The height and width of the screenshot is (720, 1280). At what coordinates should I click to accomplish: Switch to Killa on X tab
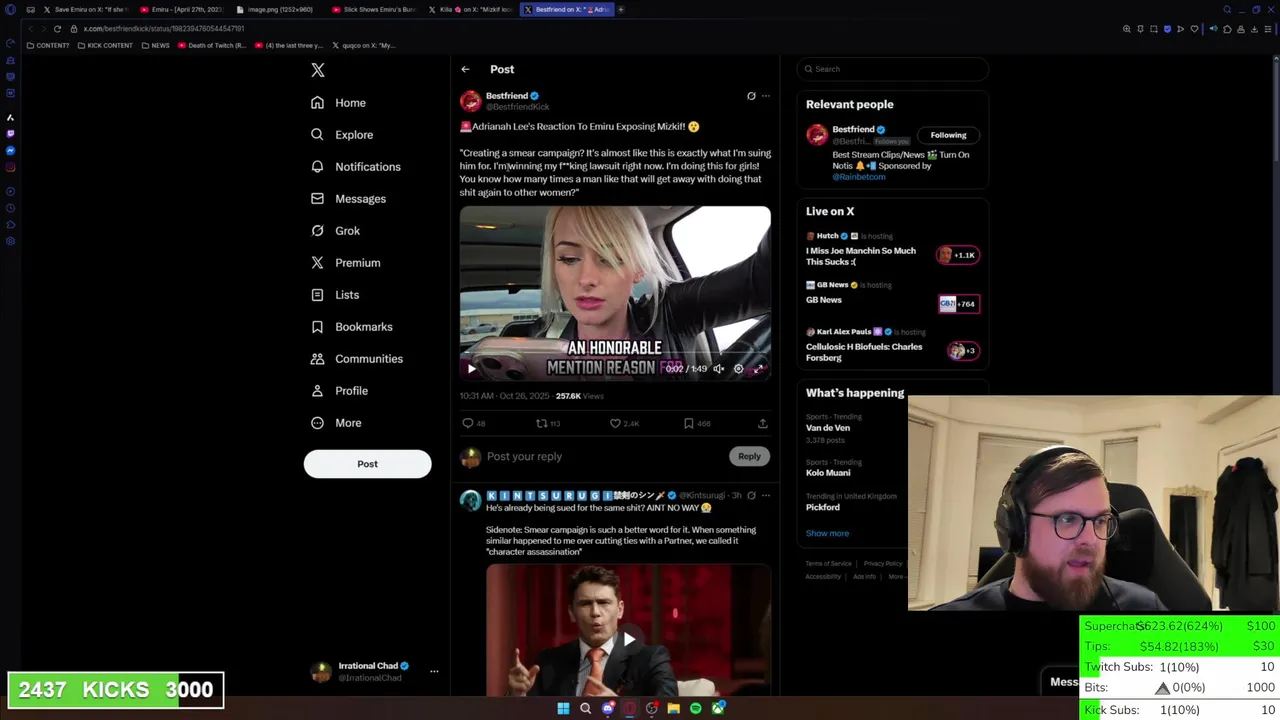[470, 10]
